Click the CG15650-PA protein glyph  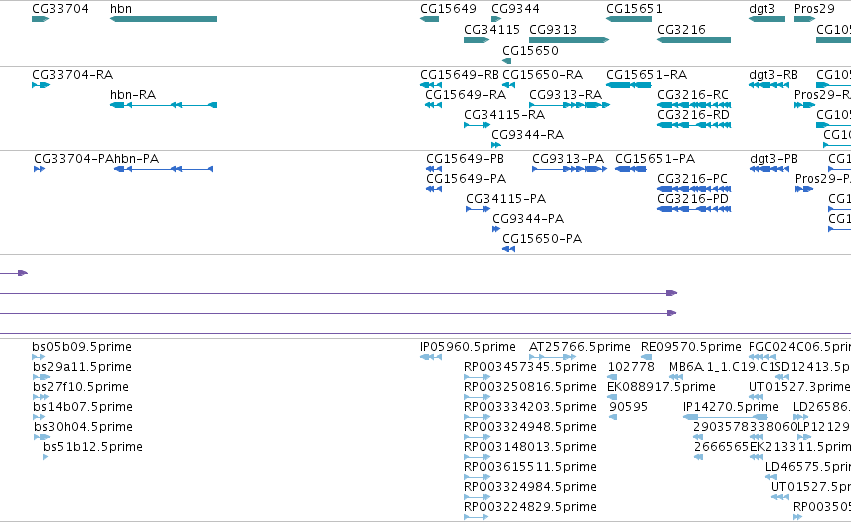[x=509, y=249]
